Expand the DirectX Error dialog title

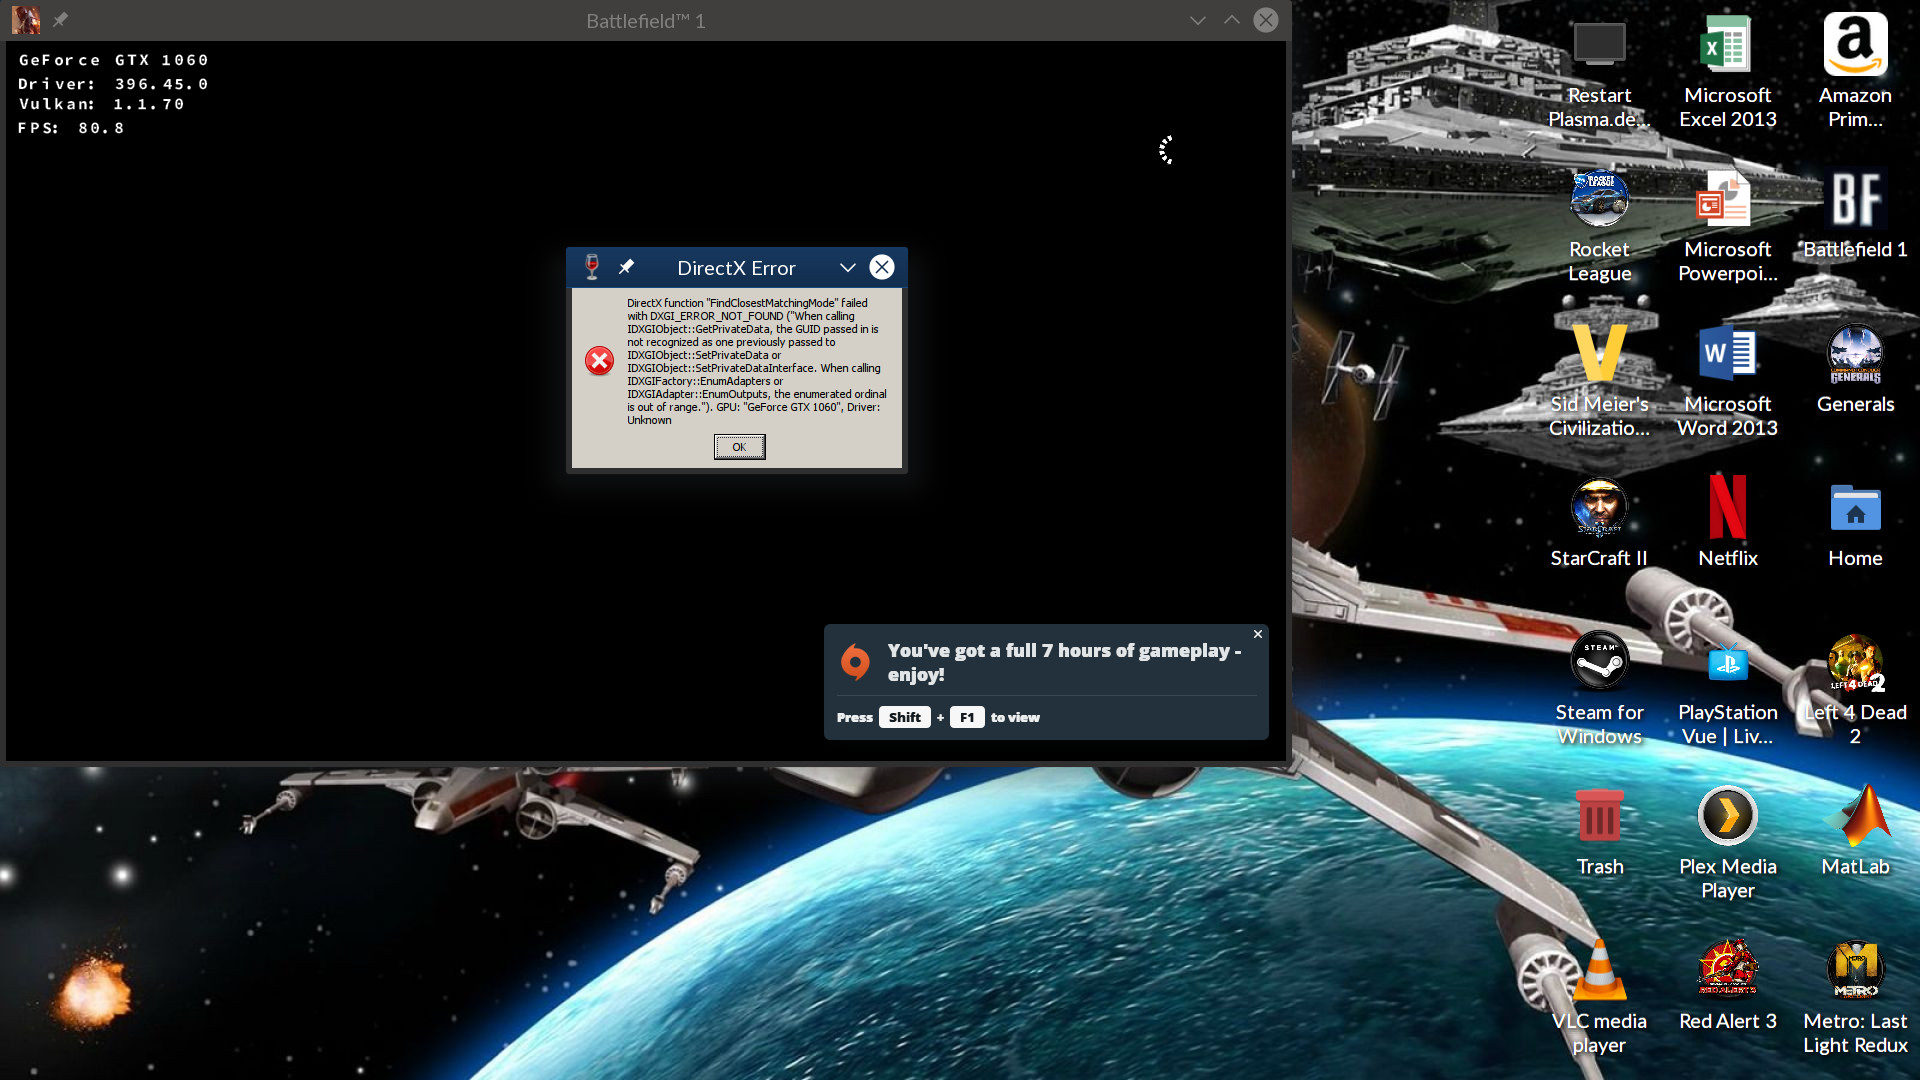(x=847, y=266)
